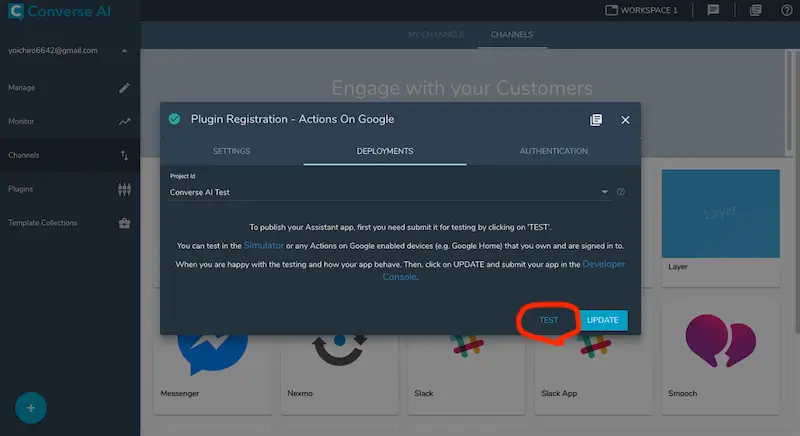The width and height of the screenshot is (800, 436).
Task: Click the UPDATE button
Action: pyautogui.click(x=603, y=320)
